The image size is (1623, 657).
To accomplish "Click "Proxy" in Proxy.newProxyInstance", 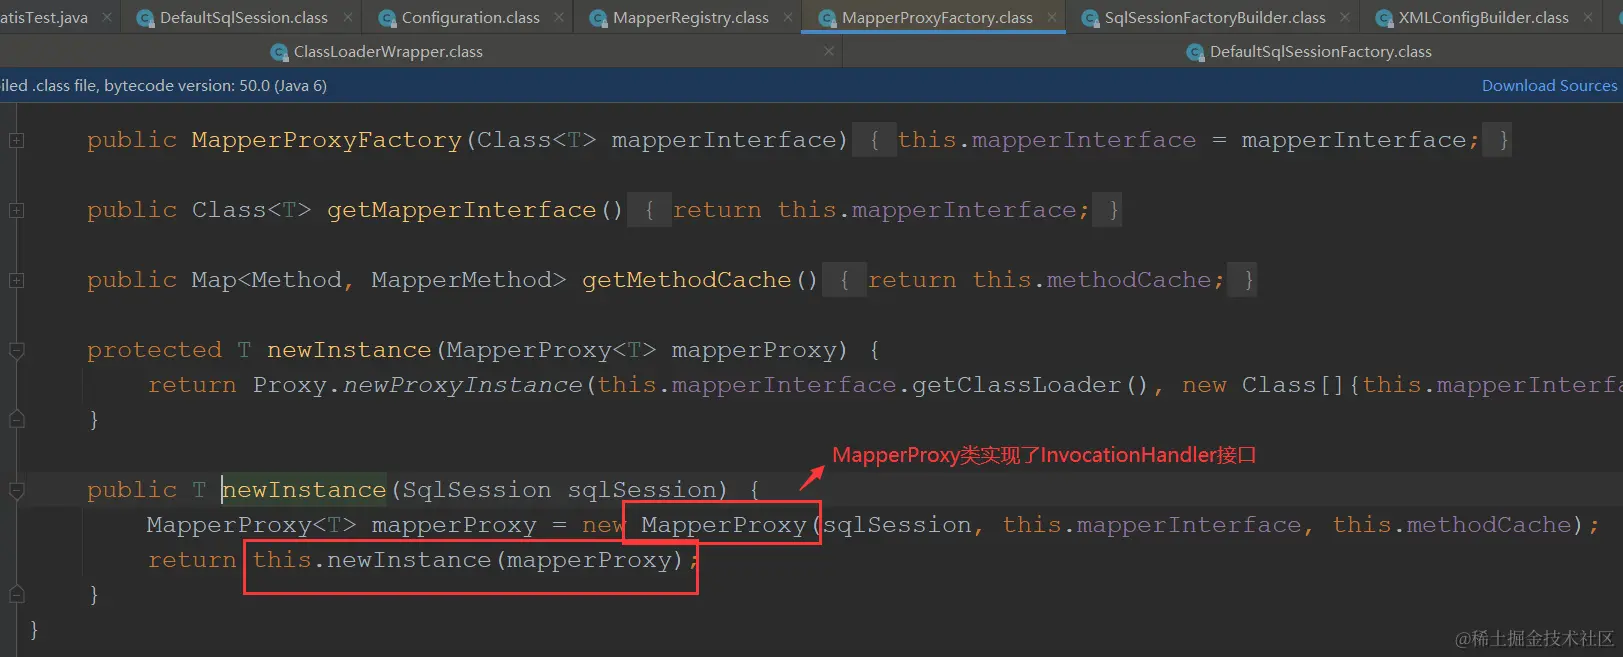I will 290,385.
